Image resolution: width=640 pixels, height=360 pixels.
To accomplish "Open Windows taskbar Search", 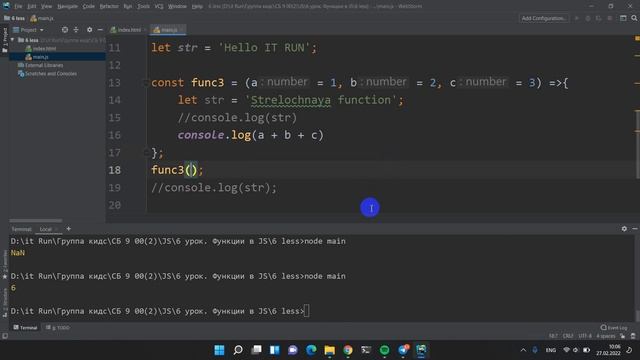I will tap(238, 350).
